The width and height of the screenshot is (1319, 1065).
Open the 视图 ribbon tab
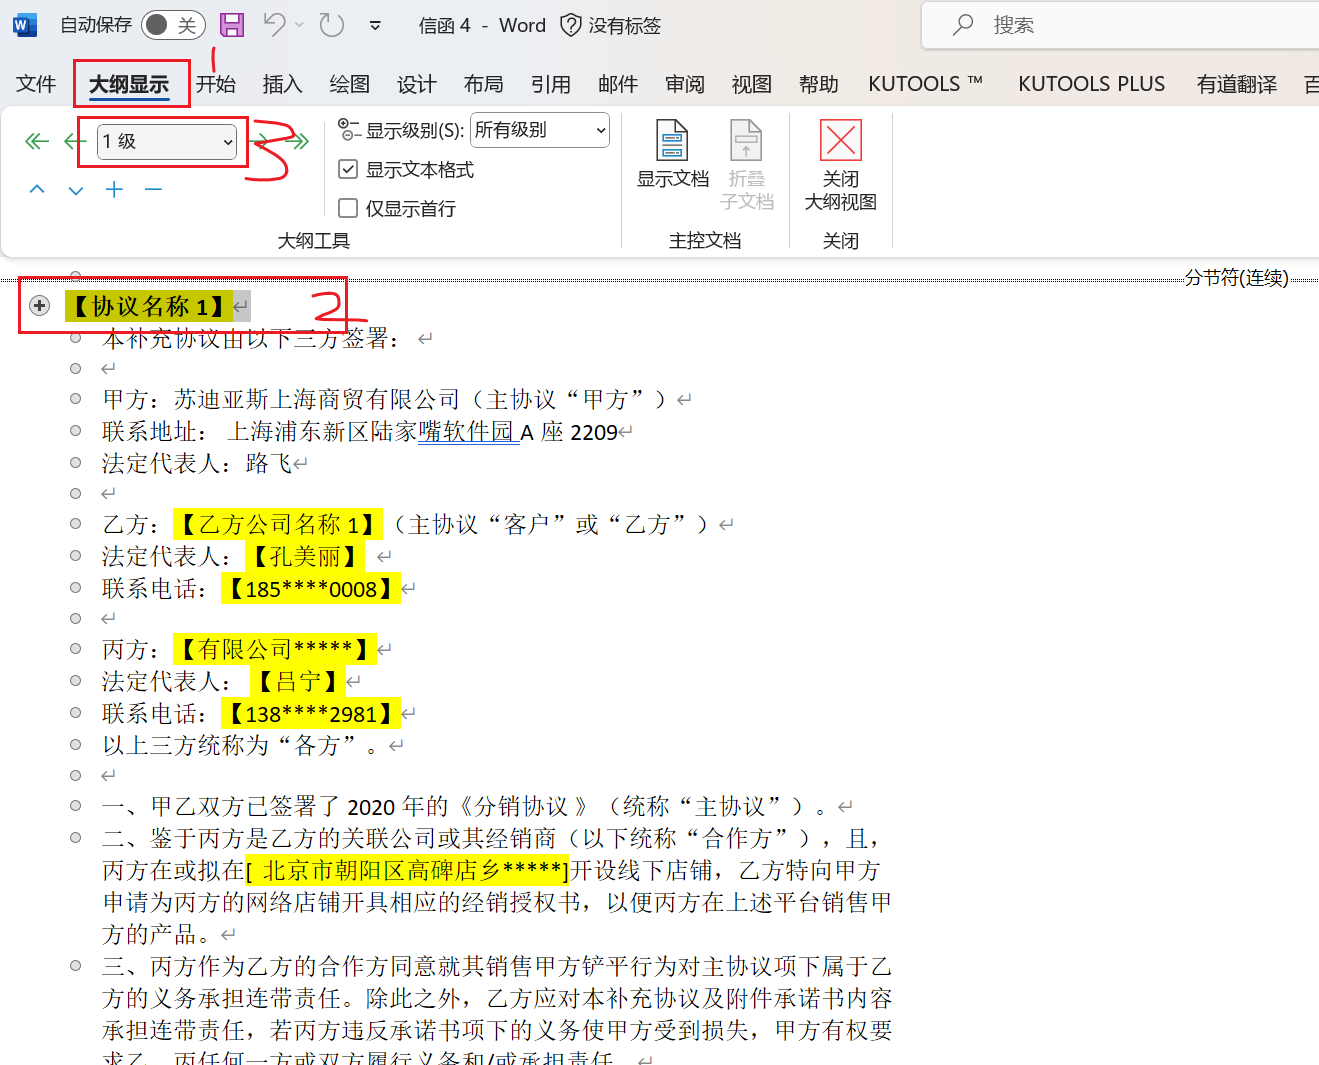click(751, 84)
